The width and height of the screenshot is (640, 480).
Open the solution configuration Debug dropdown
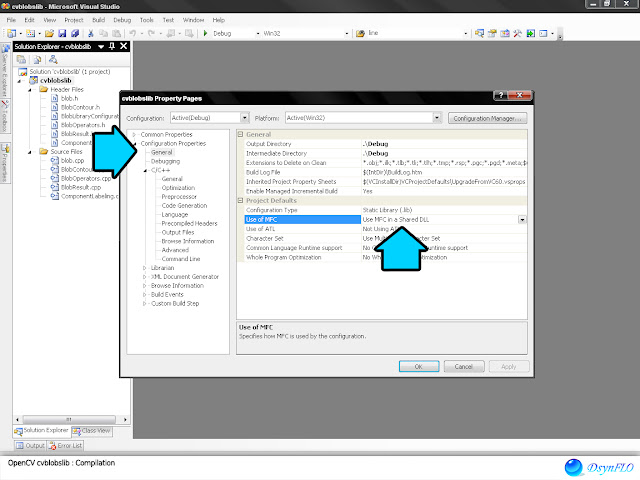258,33
